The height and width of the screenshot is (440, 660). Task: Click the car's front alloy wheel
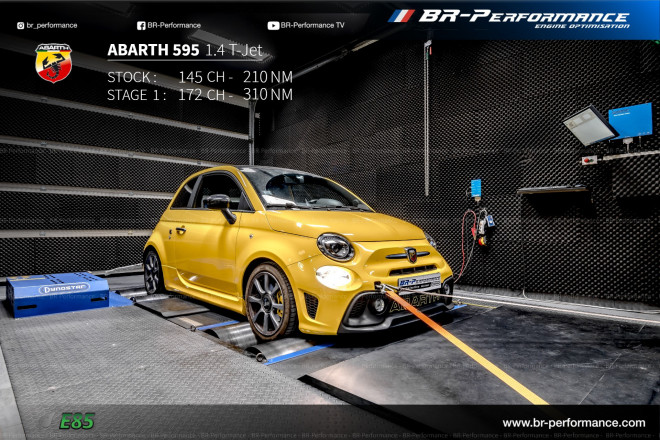coord(268,301)
